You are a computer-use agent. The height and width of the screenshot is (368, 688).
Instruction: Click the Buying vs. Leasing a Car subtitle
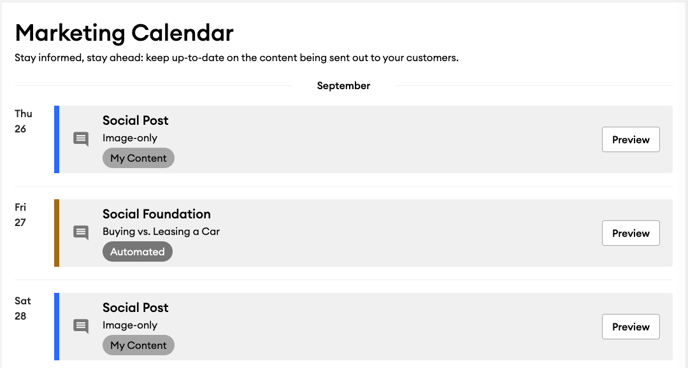(x=161, y=232)
